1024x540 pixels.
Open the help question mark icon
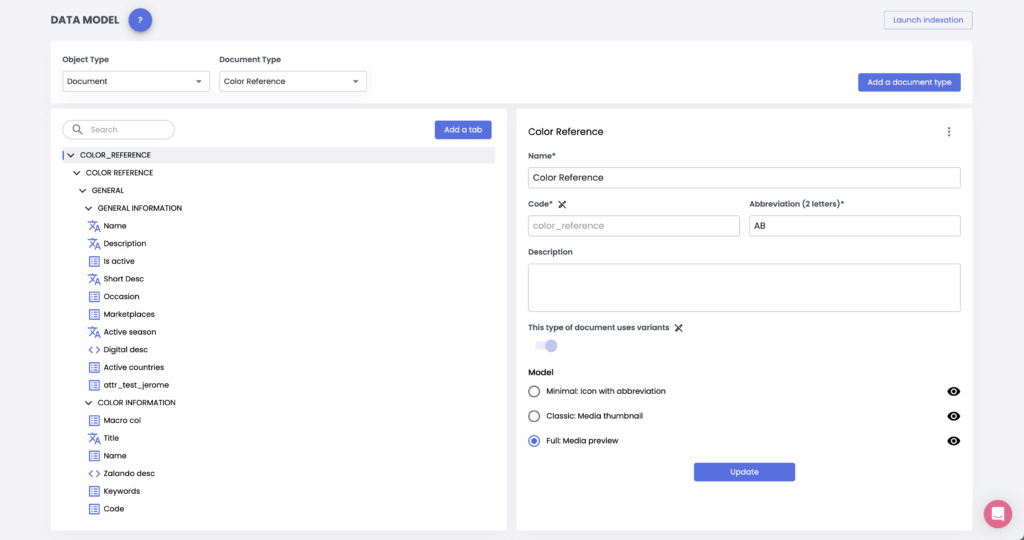pyautogui.click(x=140, y=20)
